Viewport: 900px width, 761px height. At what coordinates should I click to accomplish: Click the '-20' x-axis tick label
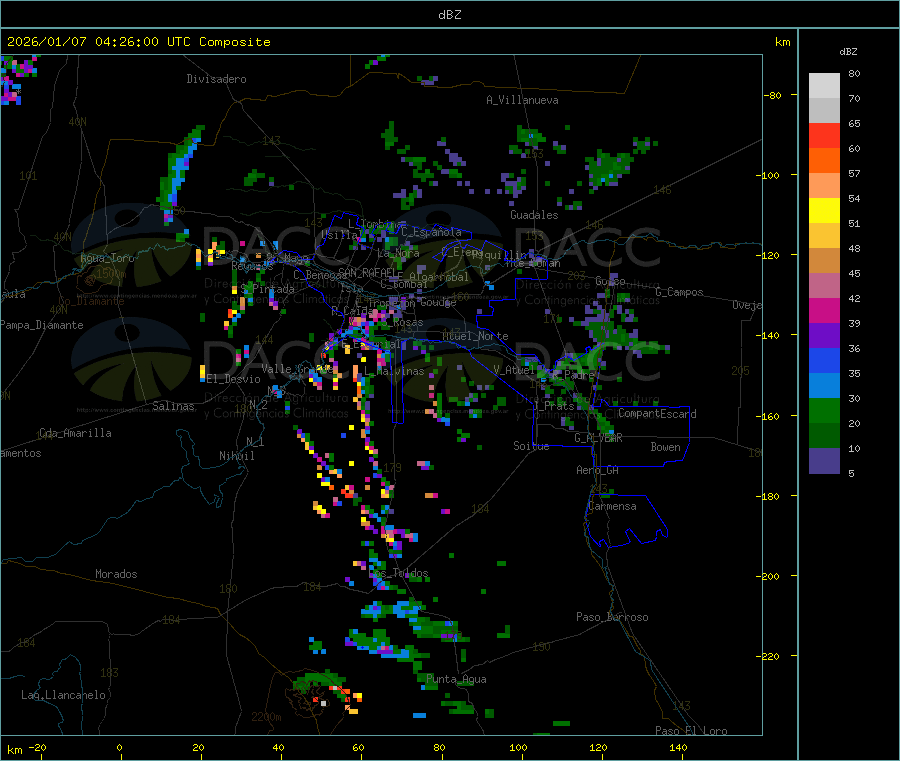tap(37, 748)
